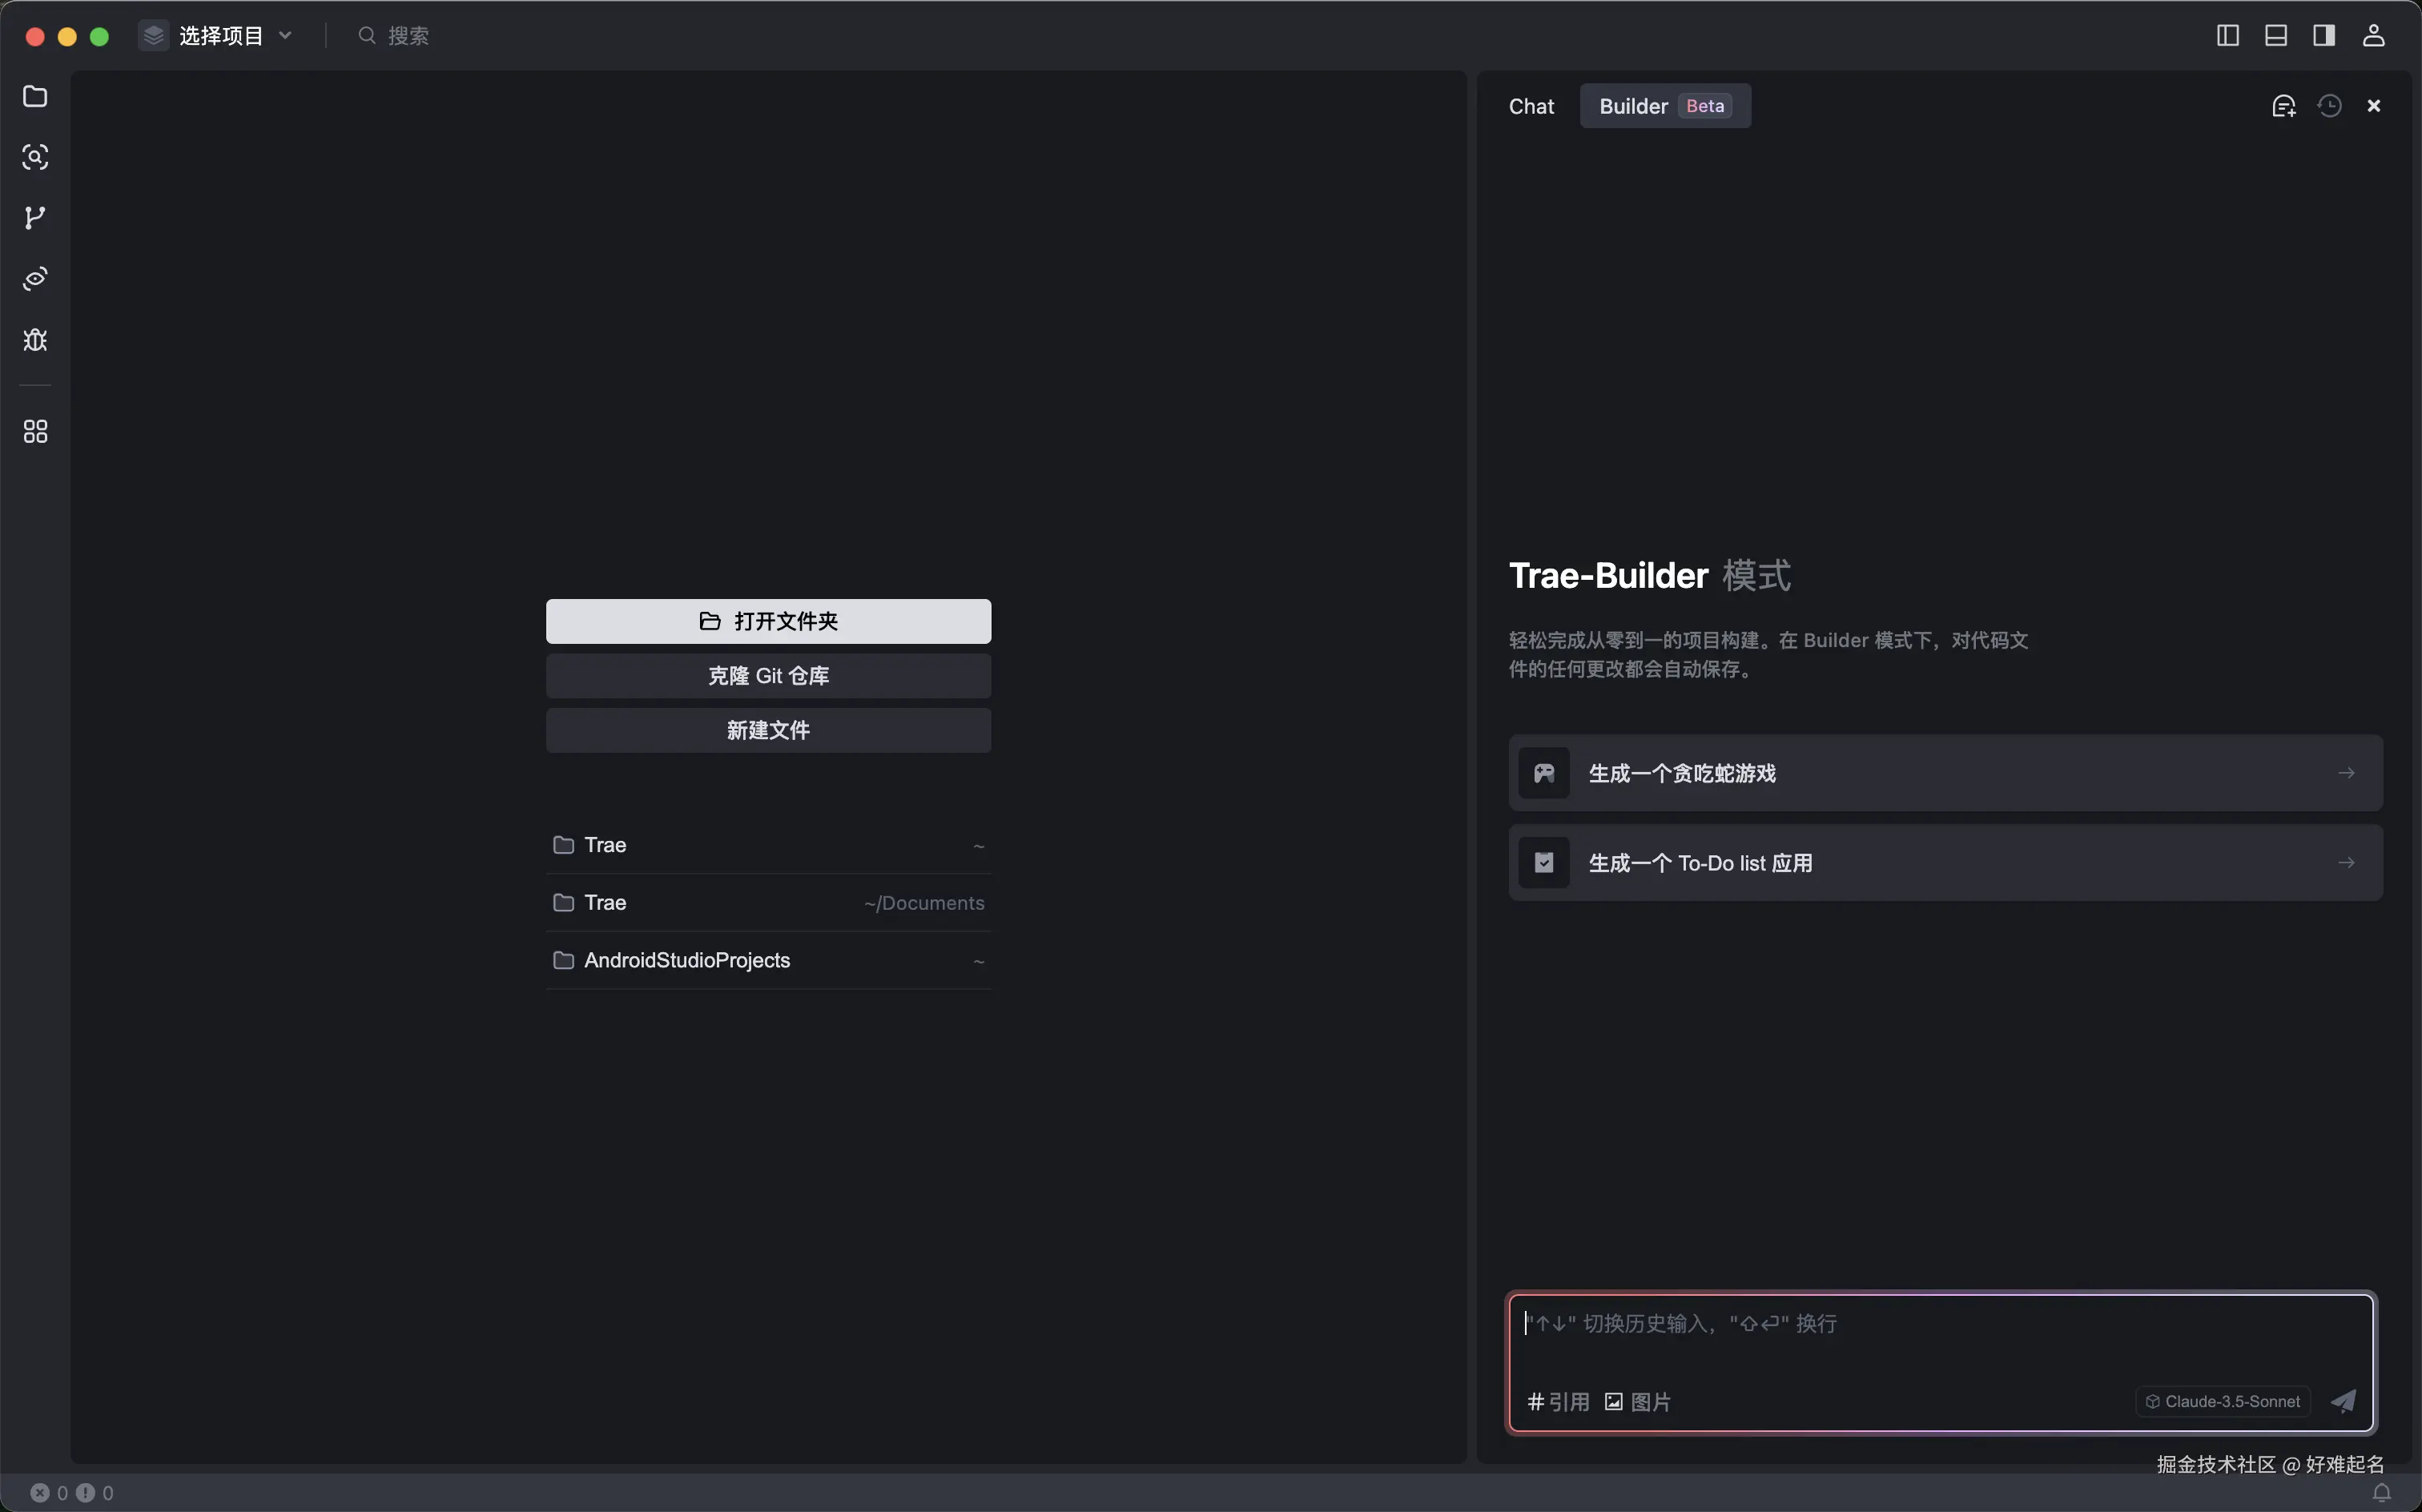Start a new chat session icon
Screen dimensions: 2422x1512
click(2283, 106)
